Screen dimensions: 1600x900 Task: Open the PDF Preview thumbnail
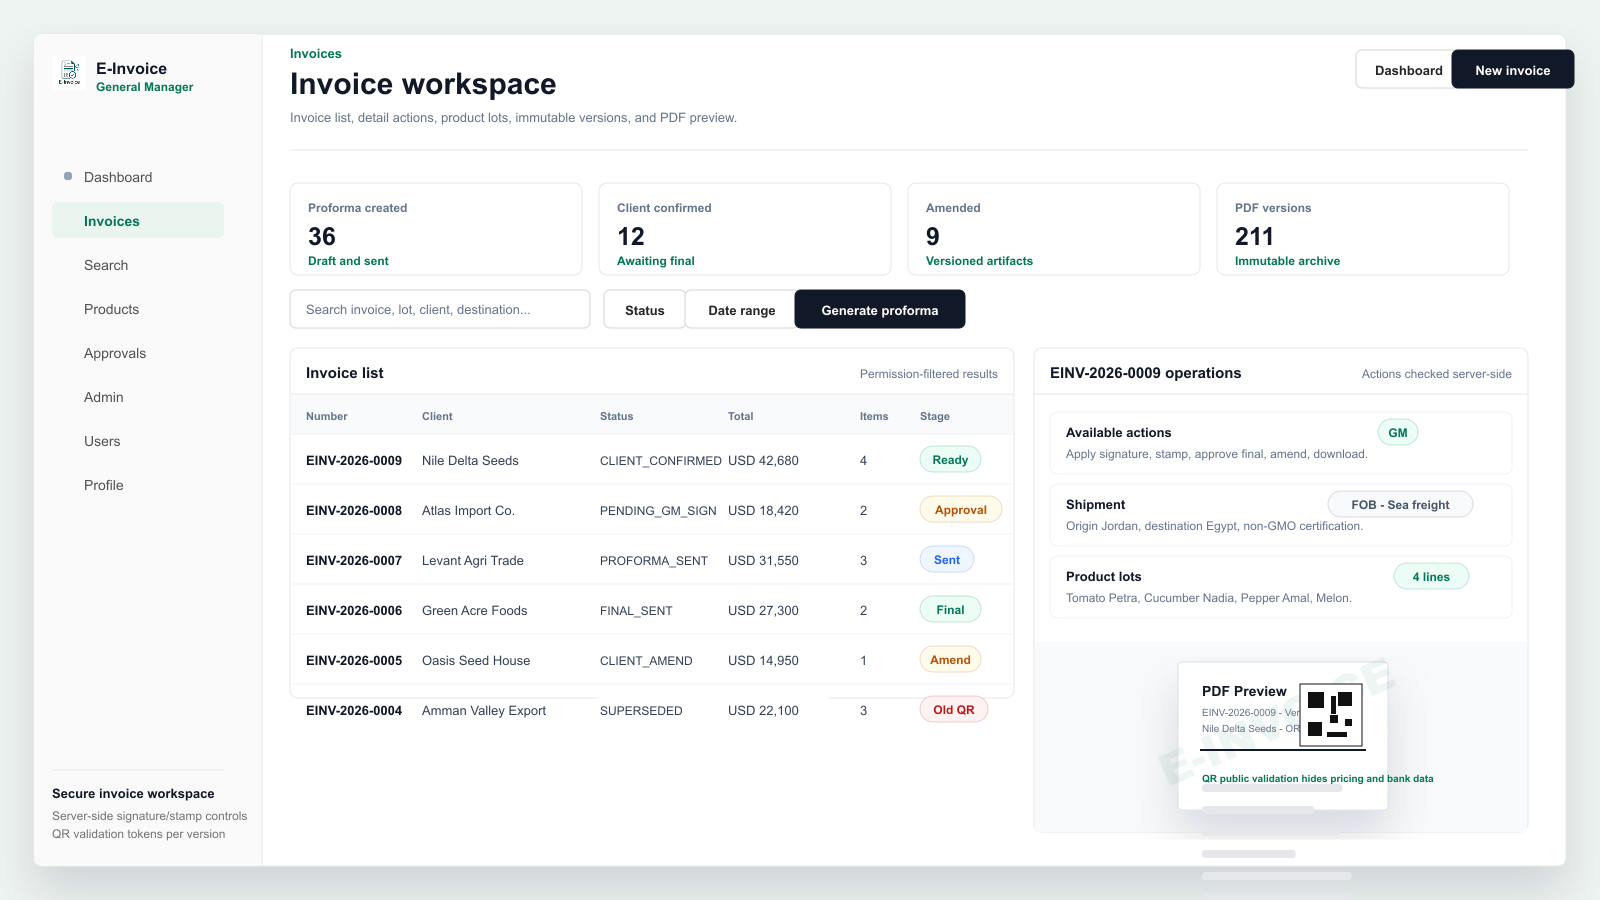[x=1283, y=735]
